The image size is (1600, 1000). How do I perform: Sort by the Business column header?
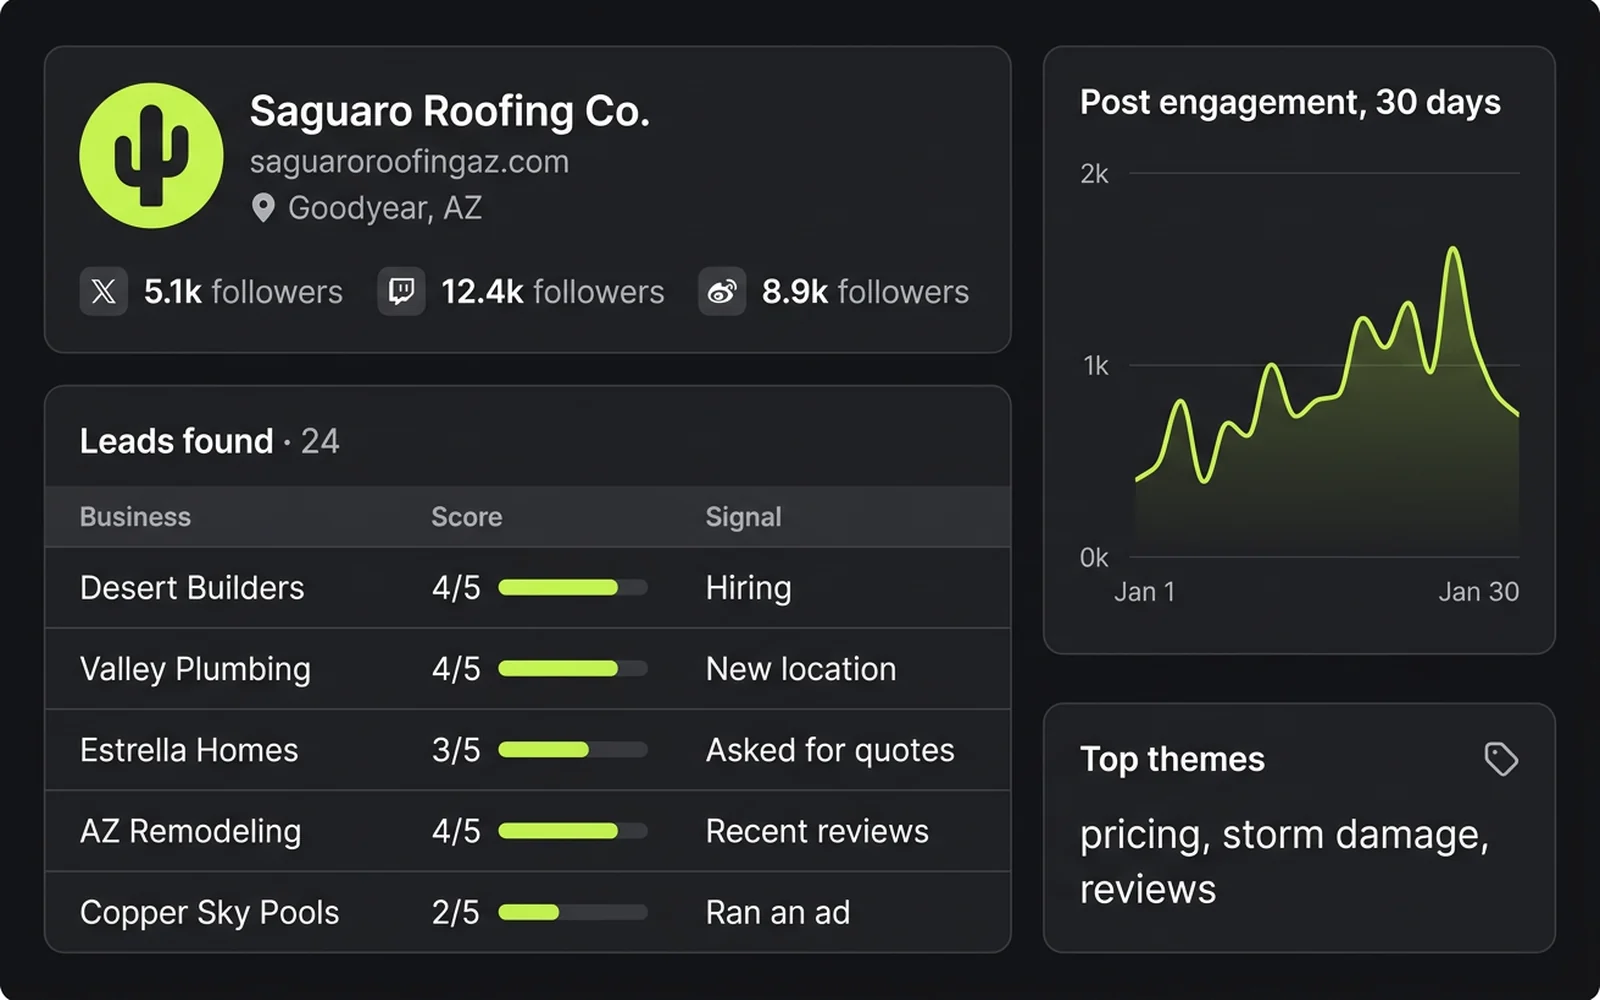pyautogui.click(x=135, y=517)
